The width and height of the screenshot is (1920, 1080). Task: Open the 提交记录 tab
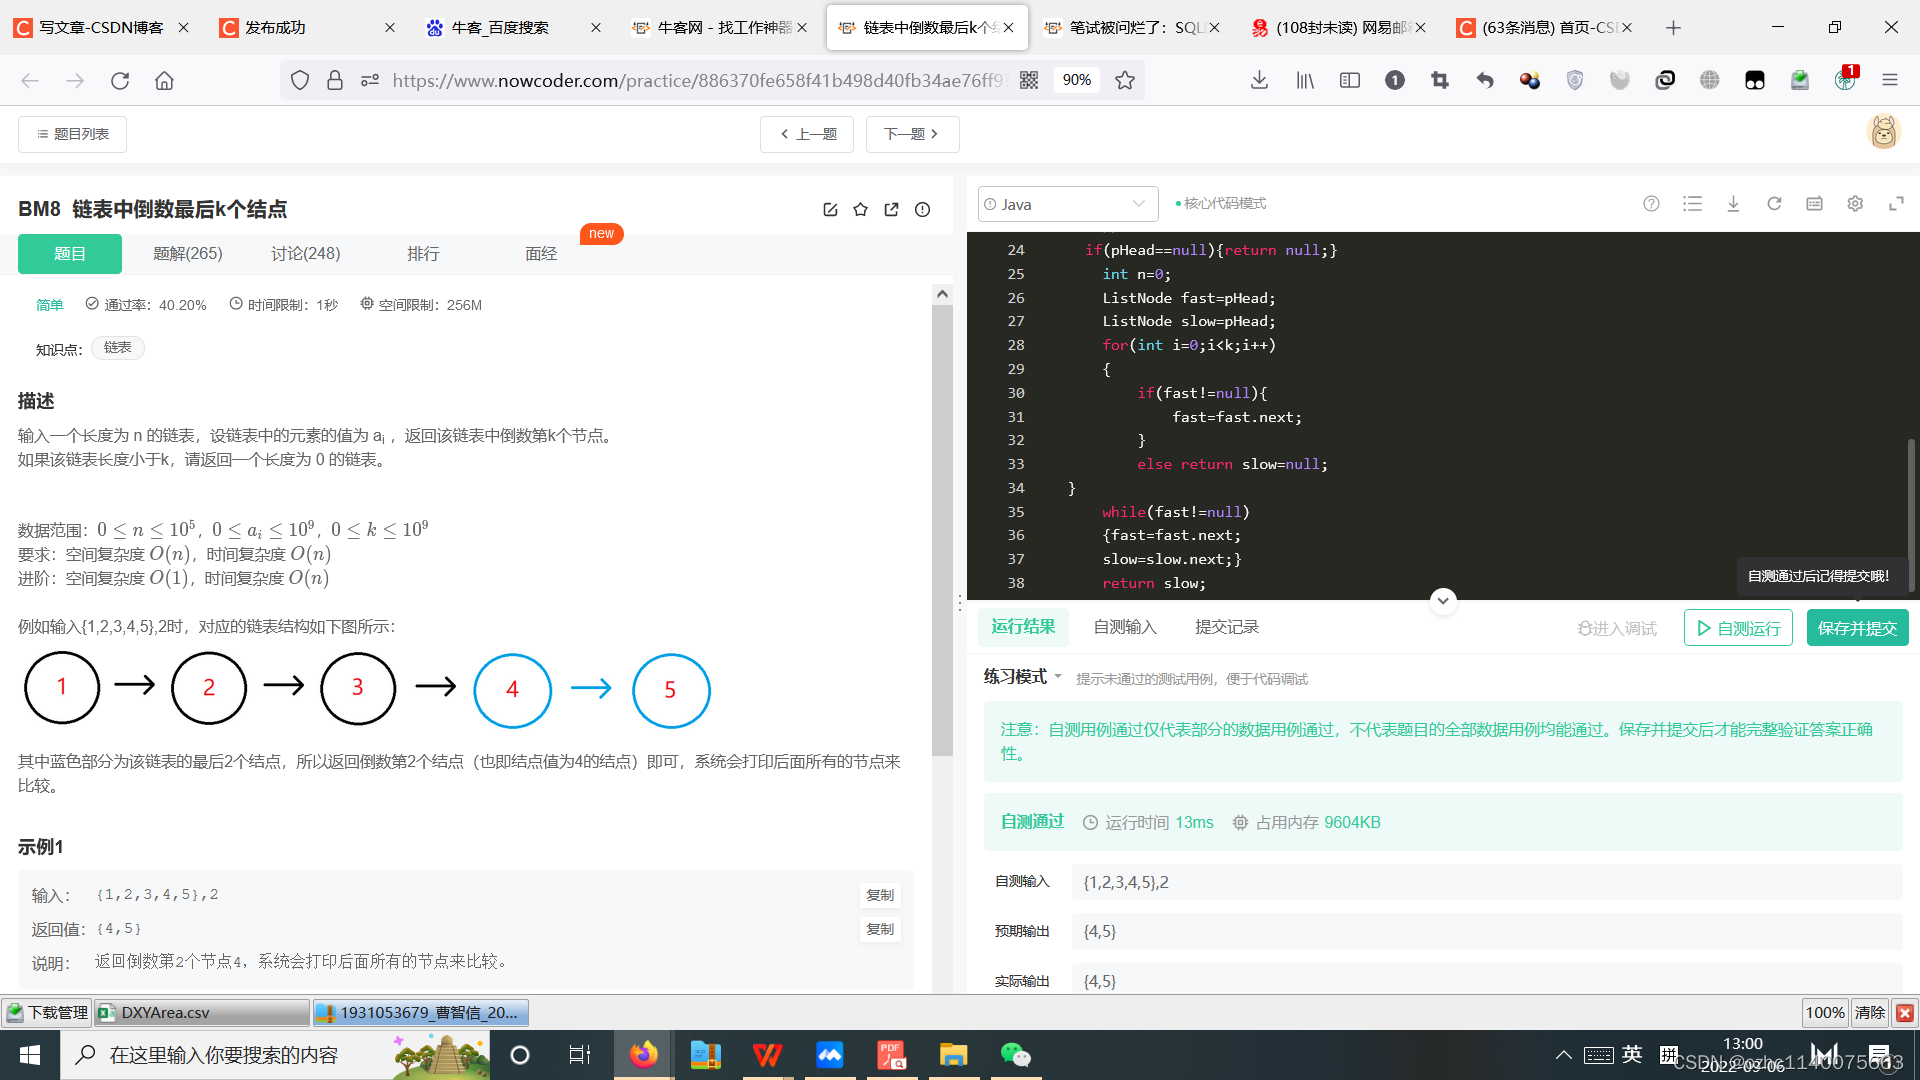[1226, 627]
